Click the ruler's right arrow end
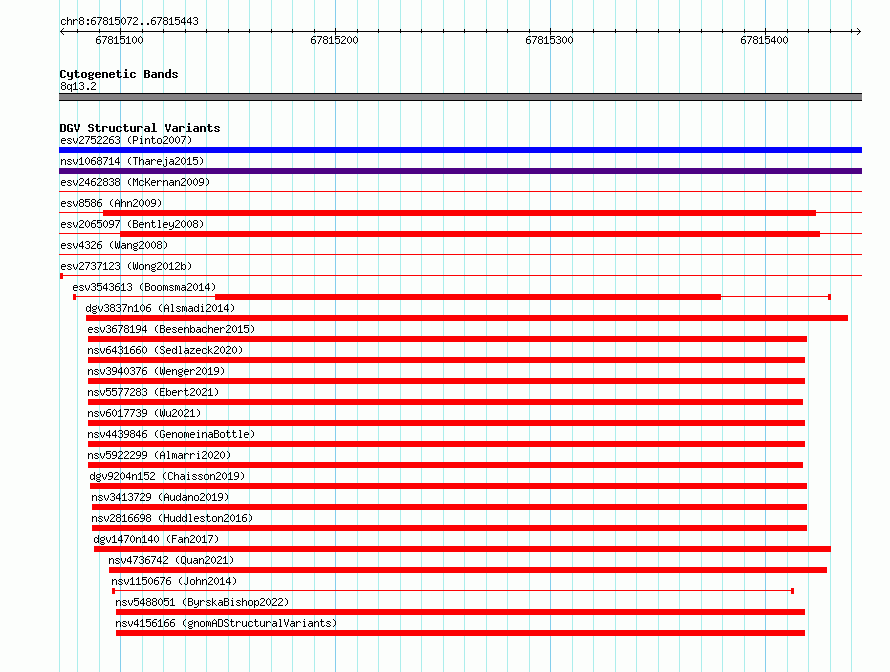 [858, 31]
